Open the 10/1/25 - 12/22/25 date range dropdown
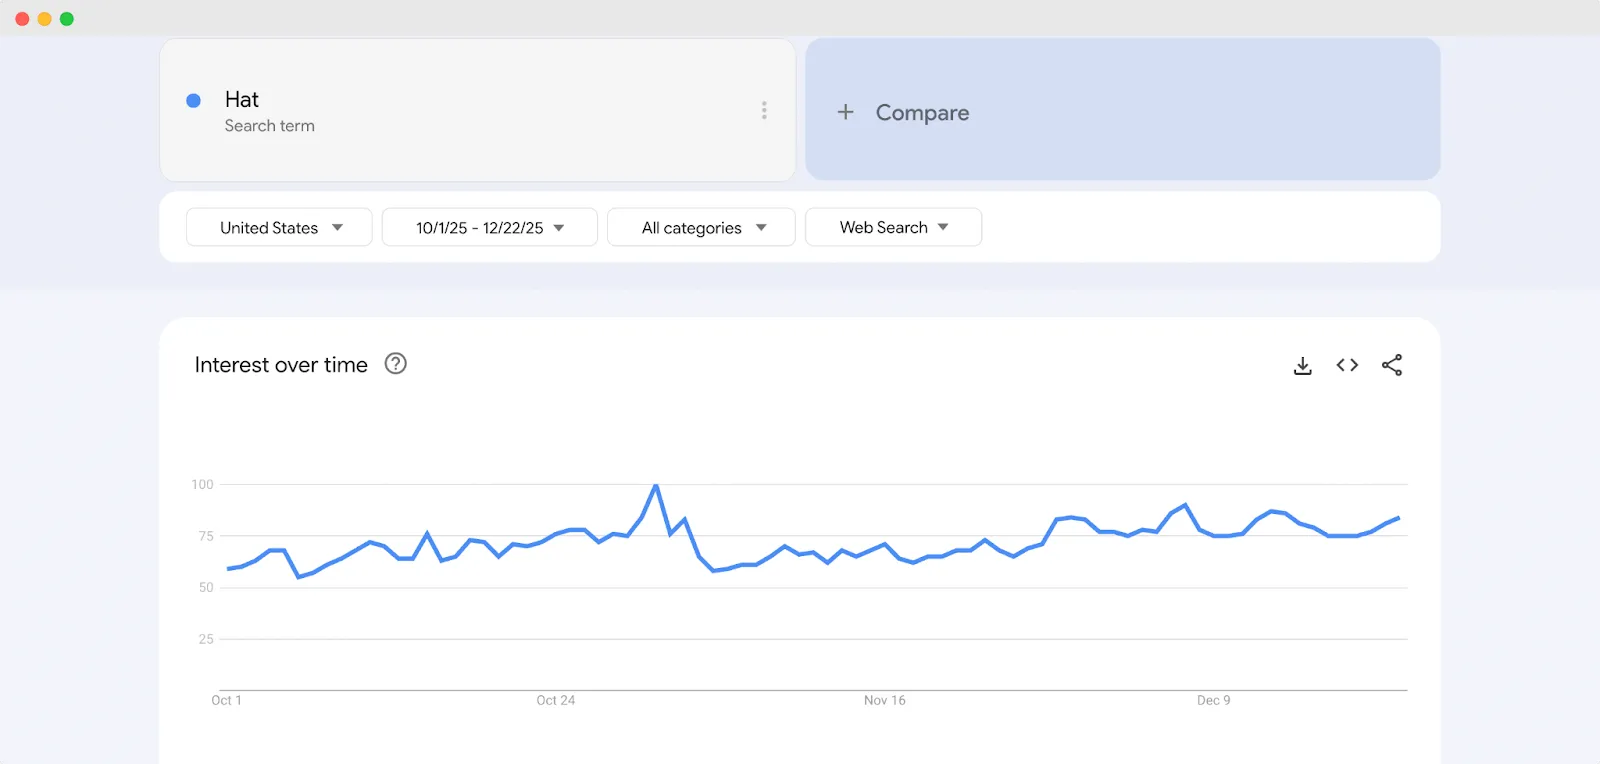Screen dimensions: 1600x764 click(490, 227)
